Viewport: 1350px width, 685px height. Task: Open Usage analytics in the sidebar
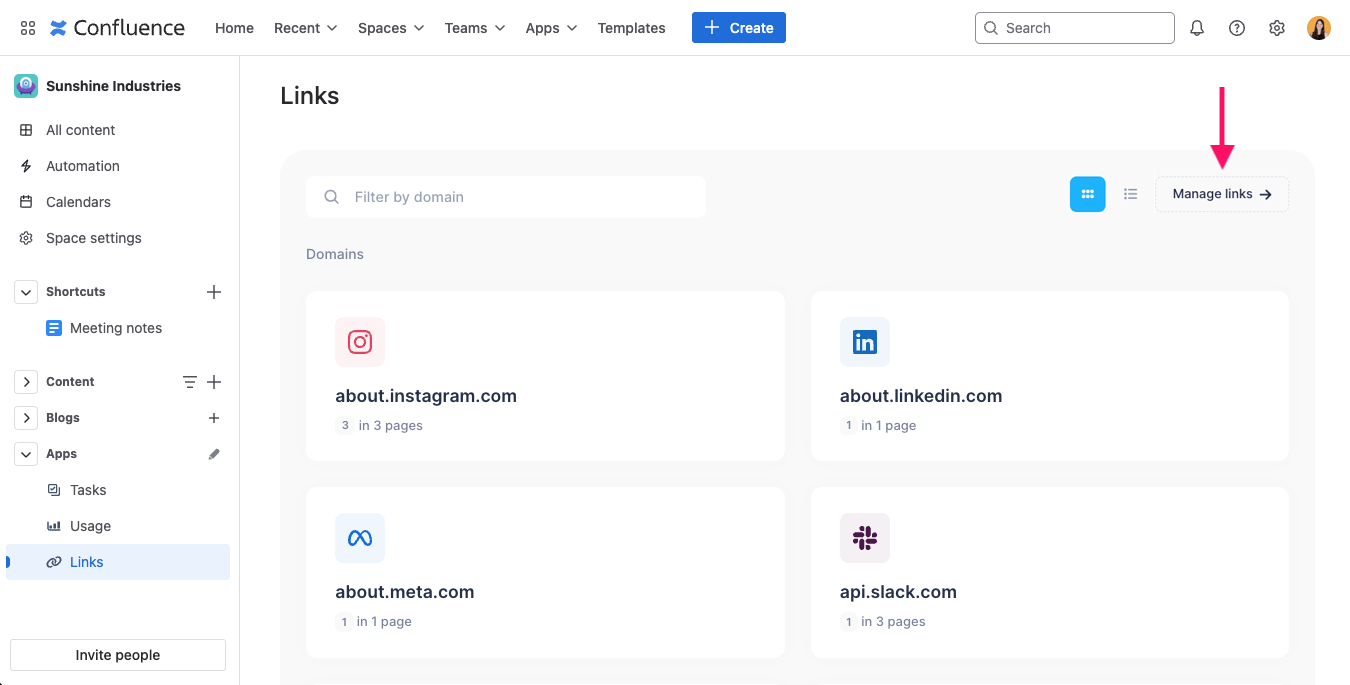point(89,525)
